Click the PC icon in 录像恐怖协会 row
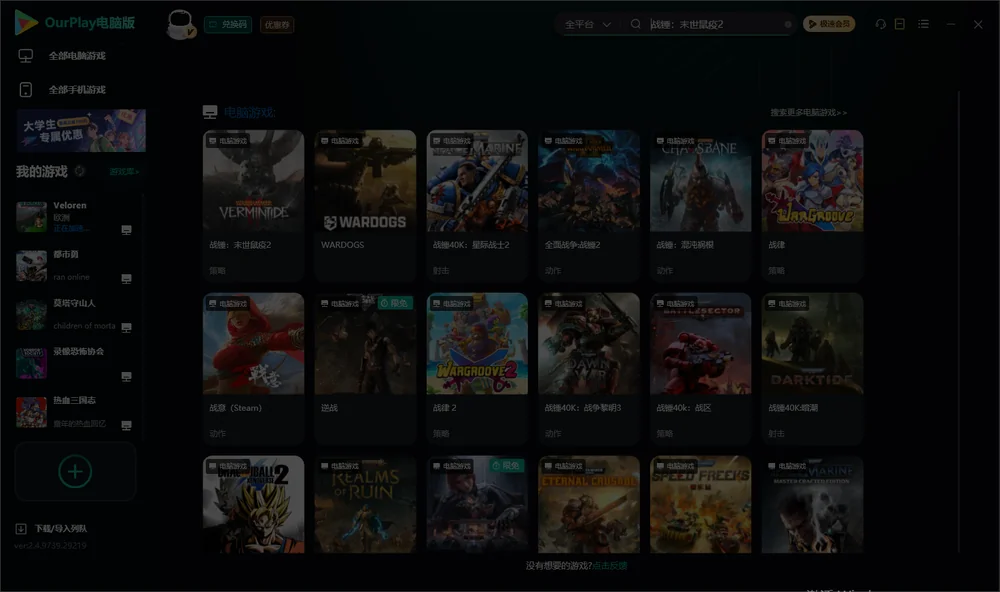 tap(126, 376)
